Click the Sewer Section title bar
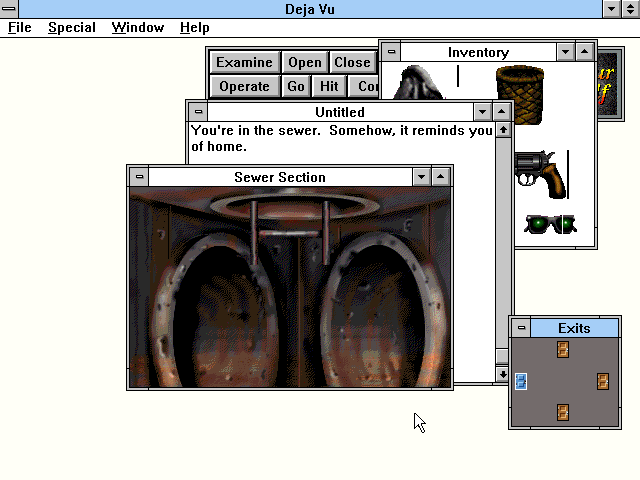640x480 pixels. tap(280, 177)
